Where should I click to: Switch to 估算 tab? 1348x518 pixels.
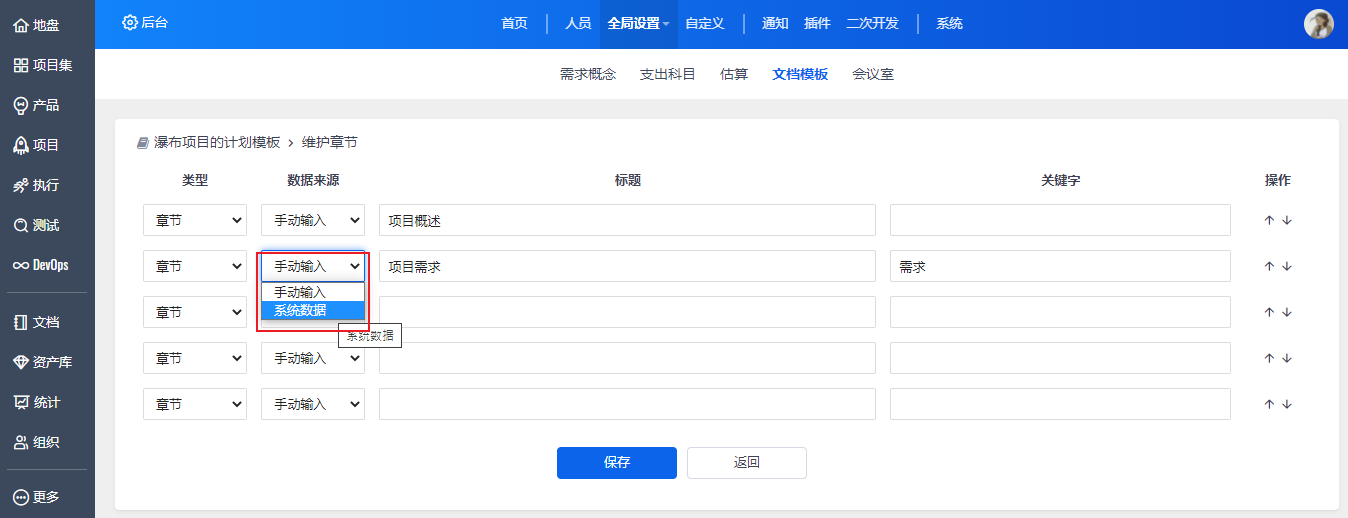734,74
